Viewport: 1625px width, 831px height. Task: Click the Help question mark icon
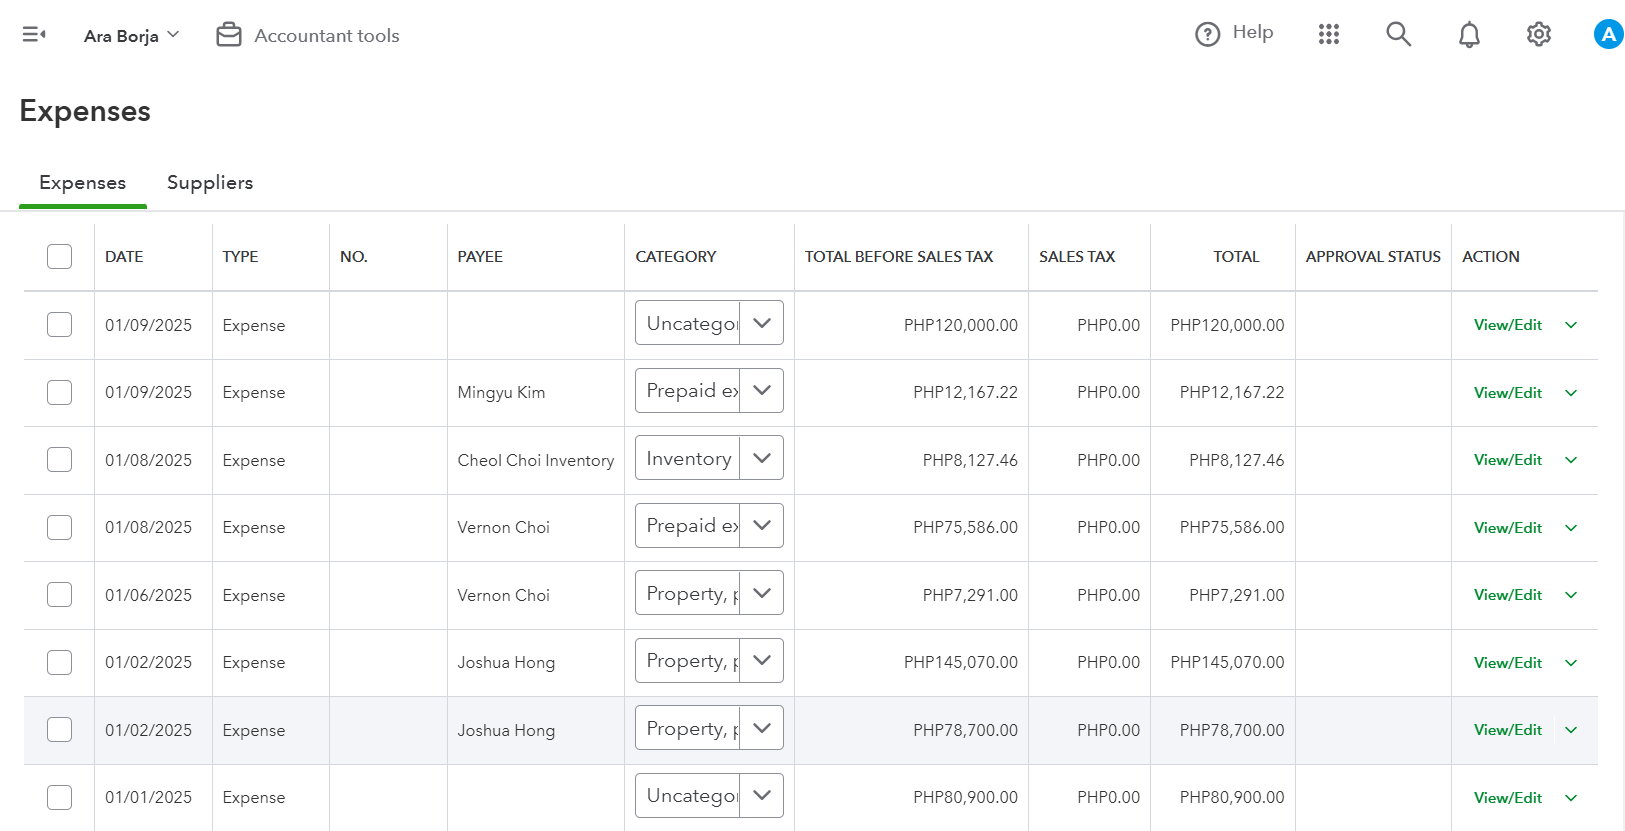click(x=1207, y=35)
